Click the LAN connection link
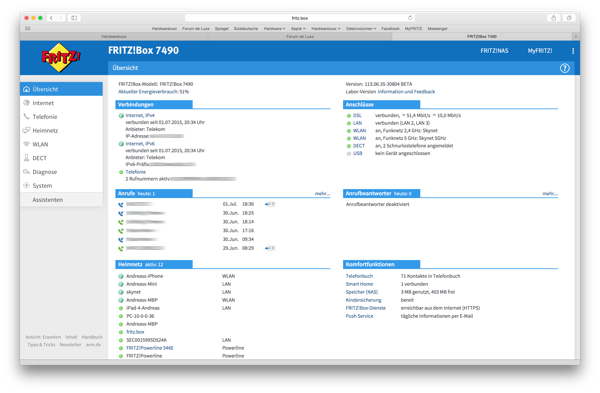This screenshot has height=393, width=600. [x=357, y=123]
